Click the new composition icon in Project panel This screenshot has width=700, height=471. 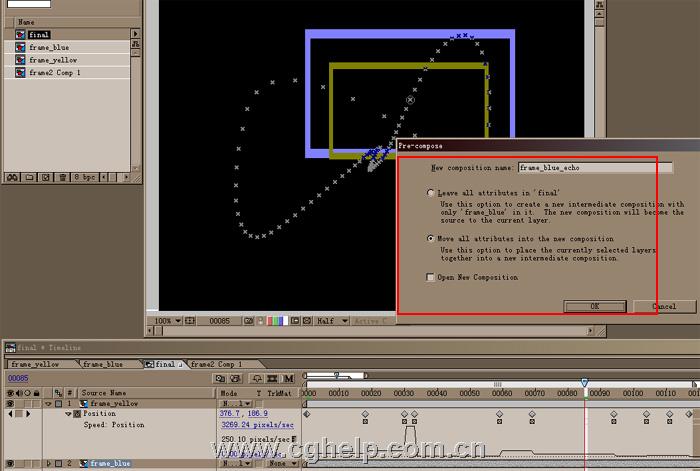click(45, 177)
